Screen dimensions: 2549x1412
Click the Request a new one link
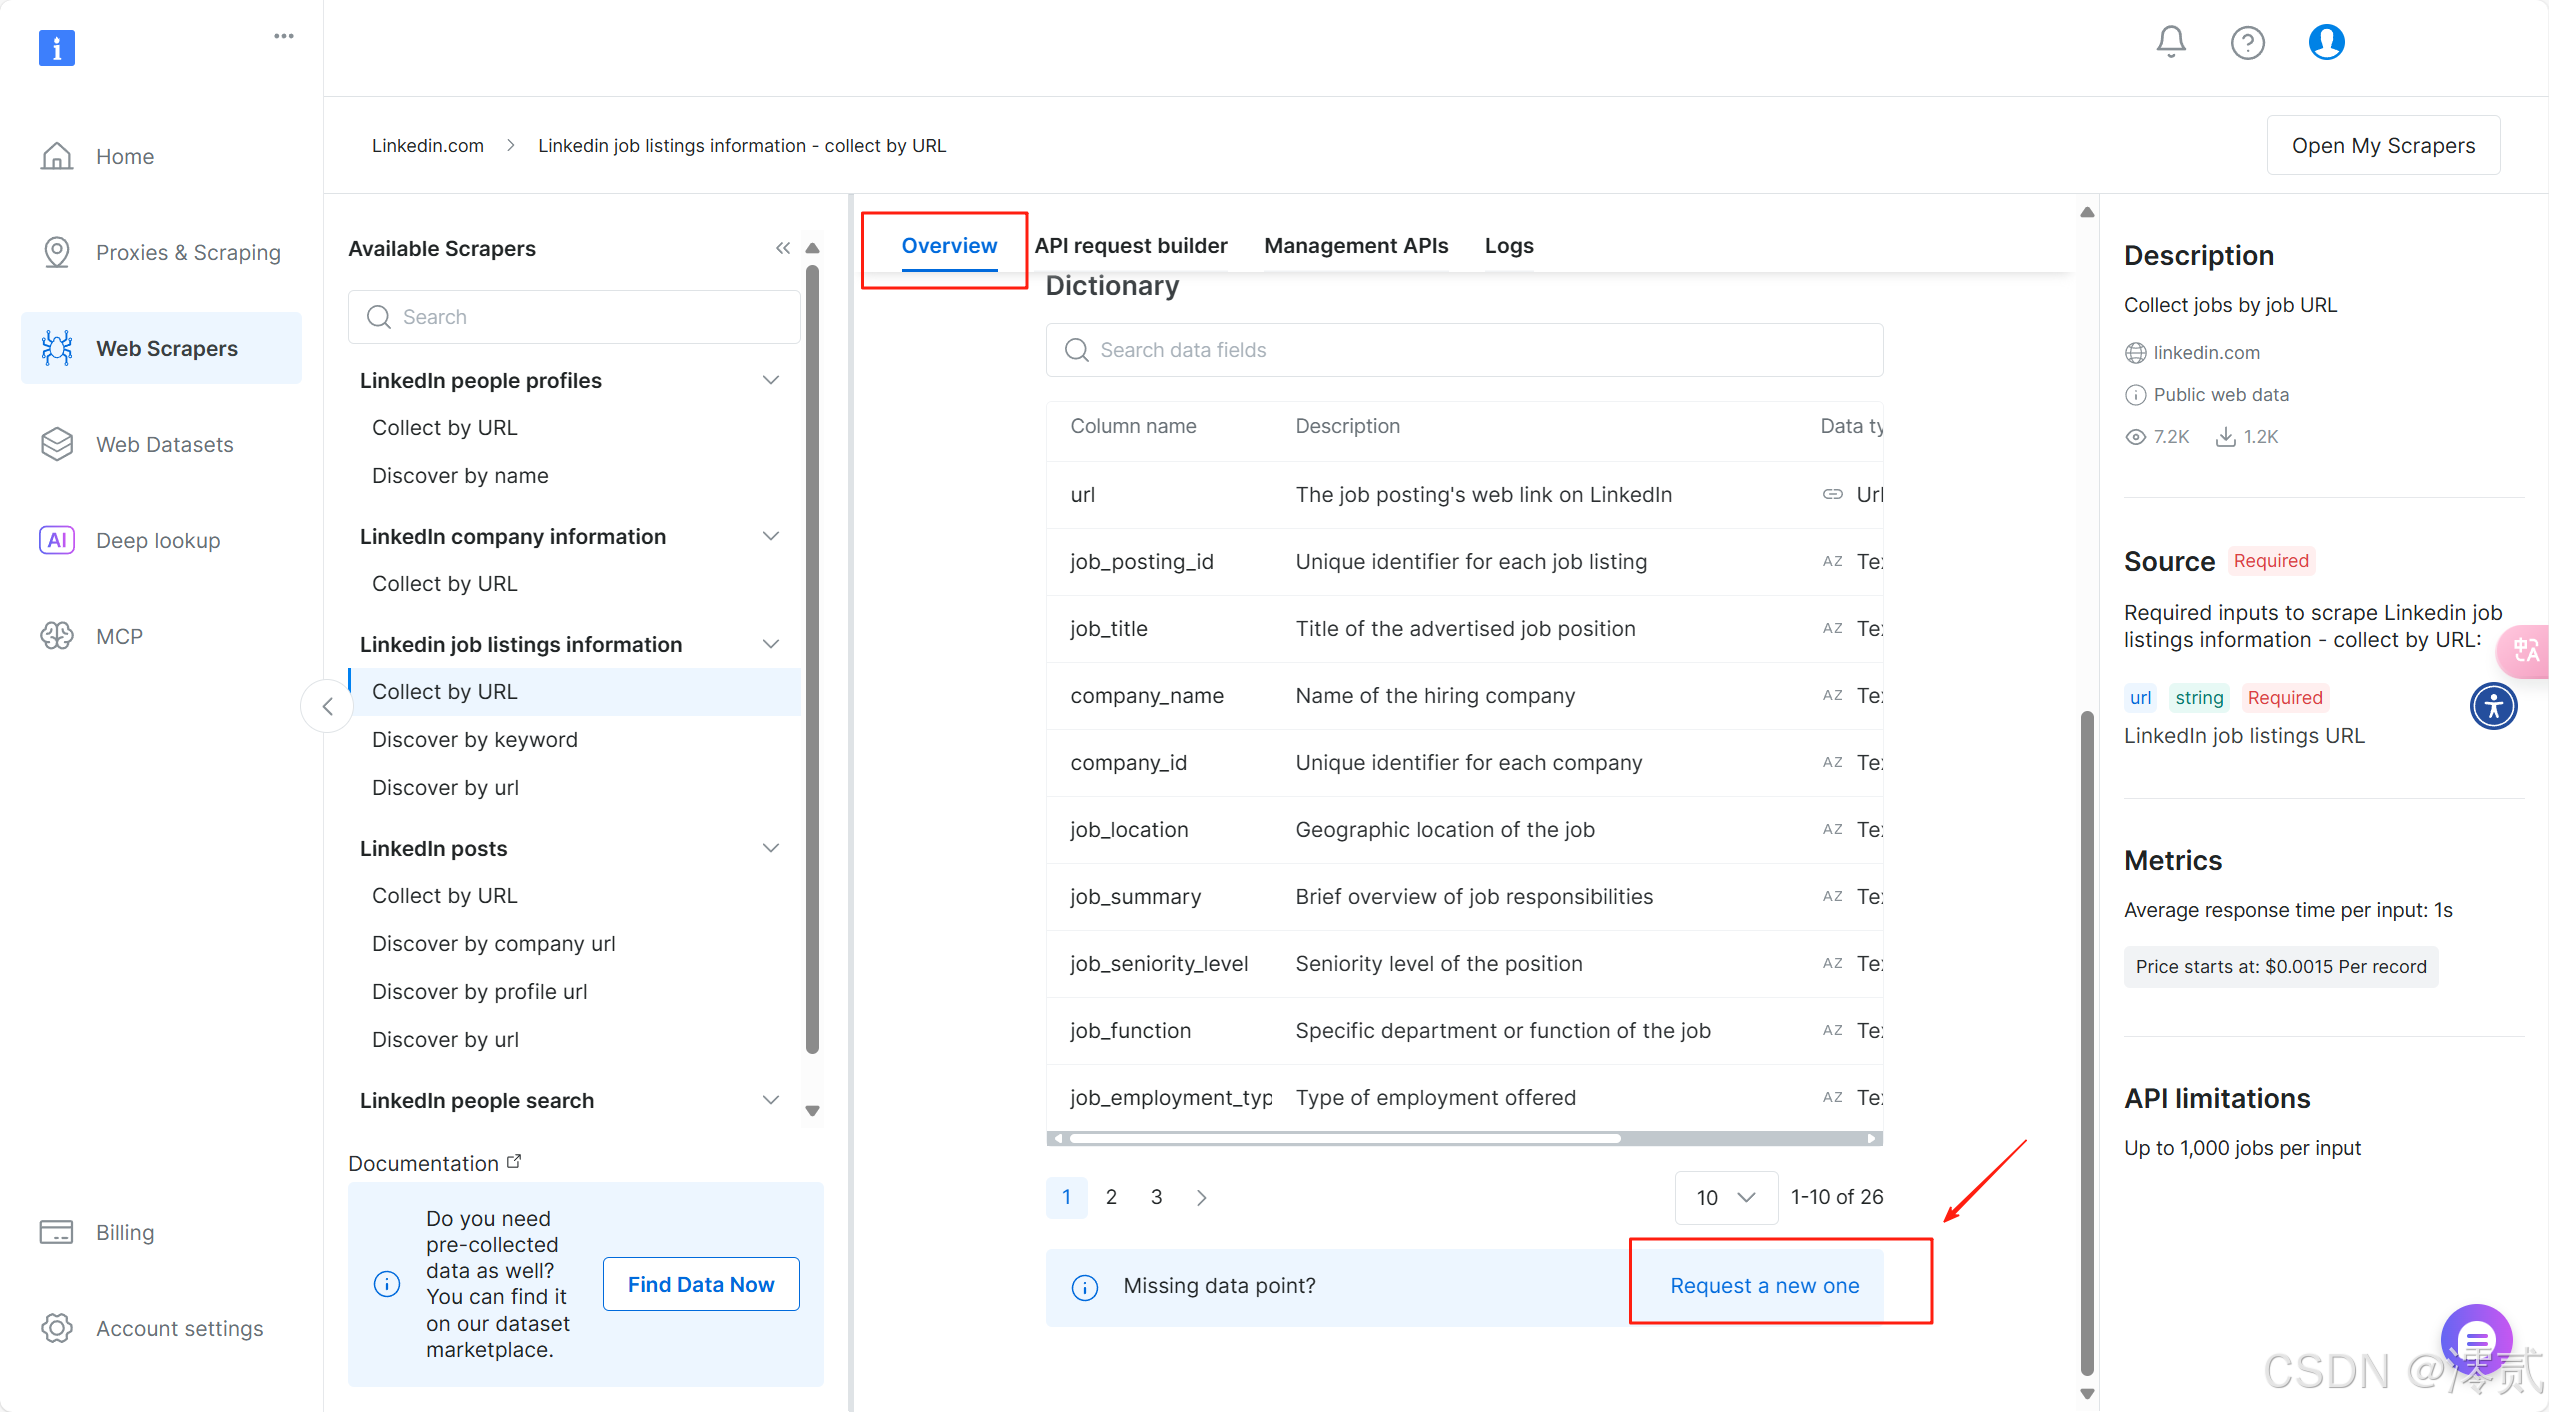(1764, 1285)
